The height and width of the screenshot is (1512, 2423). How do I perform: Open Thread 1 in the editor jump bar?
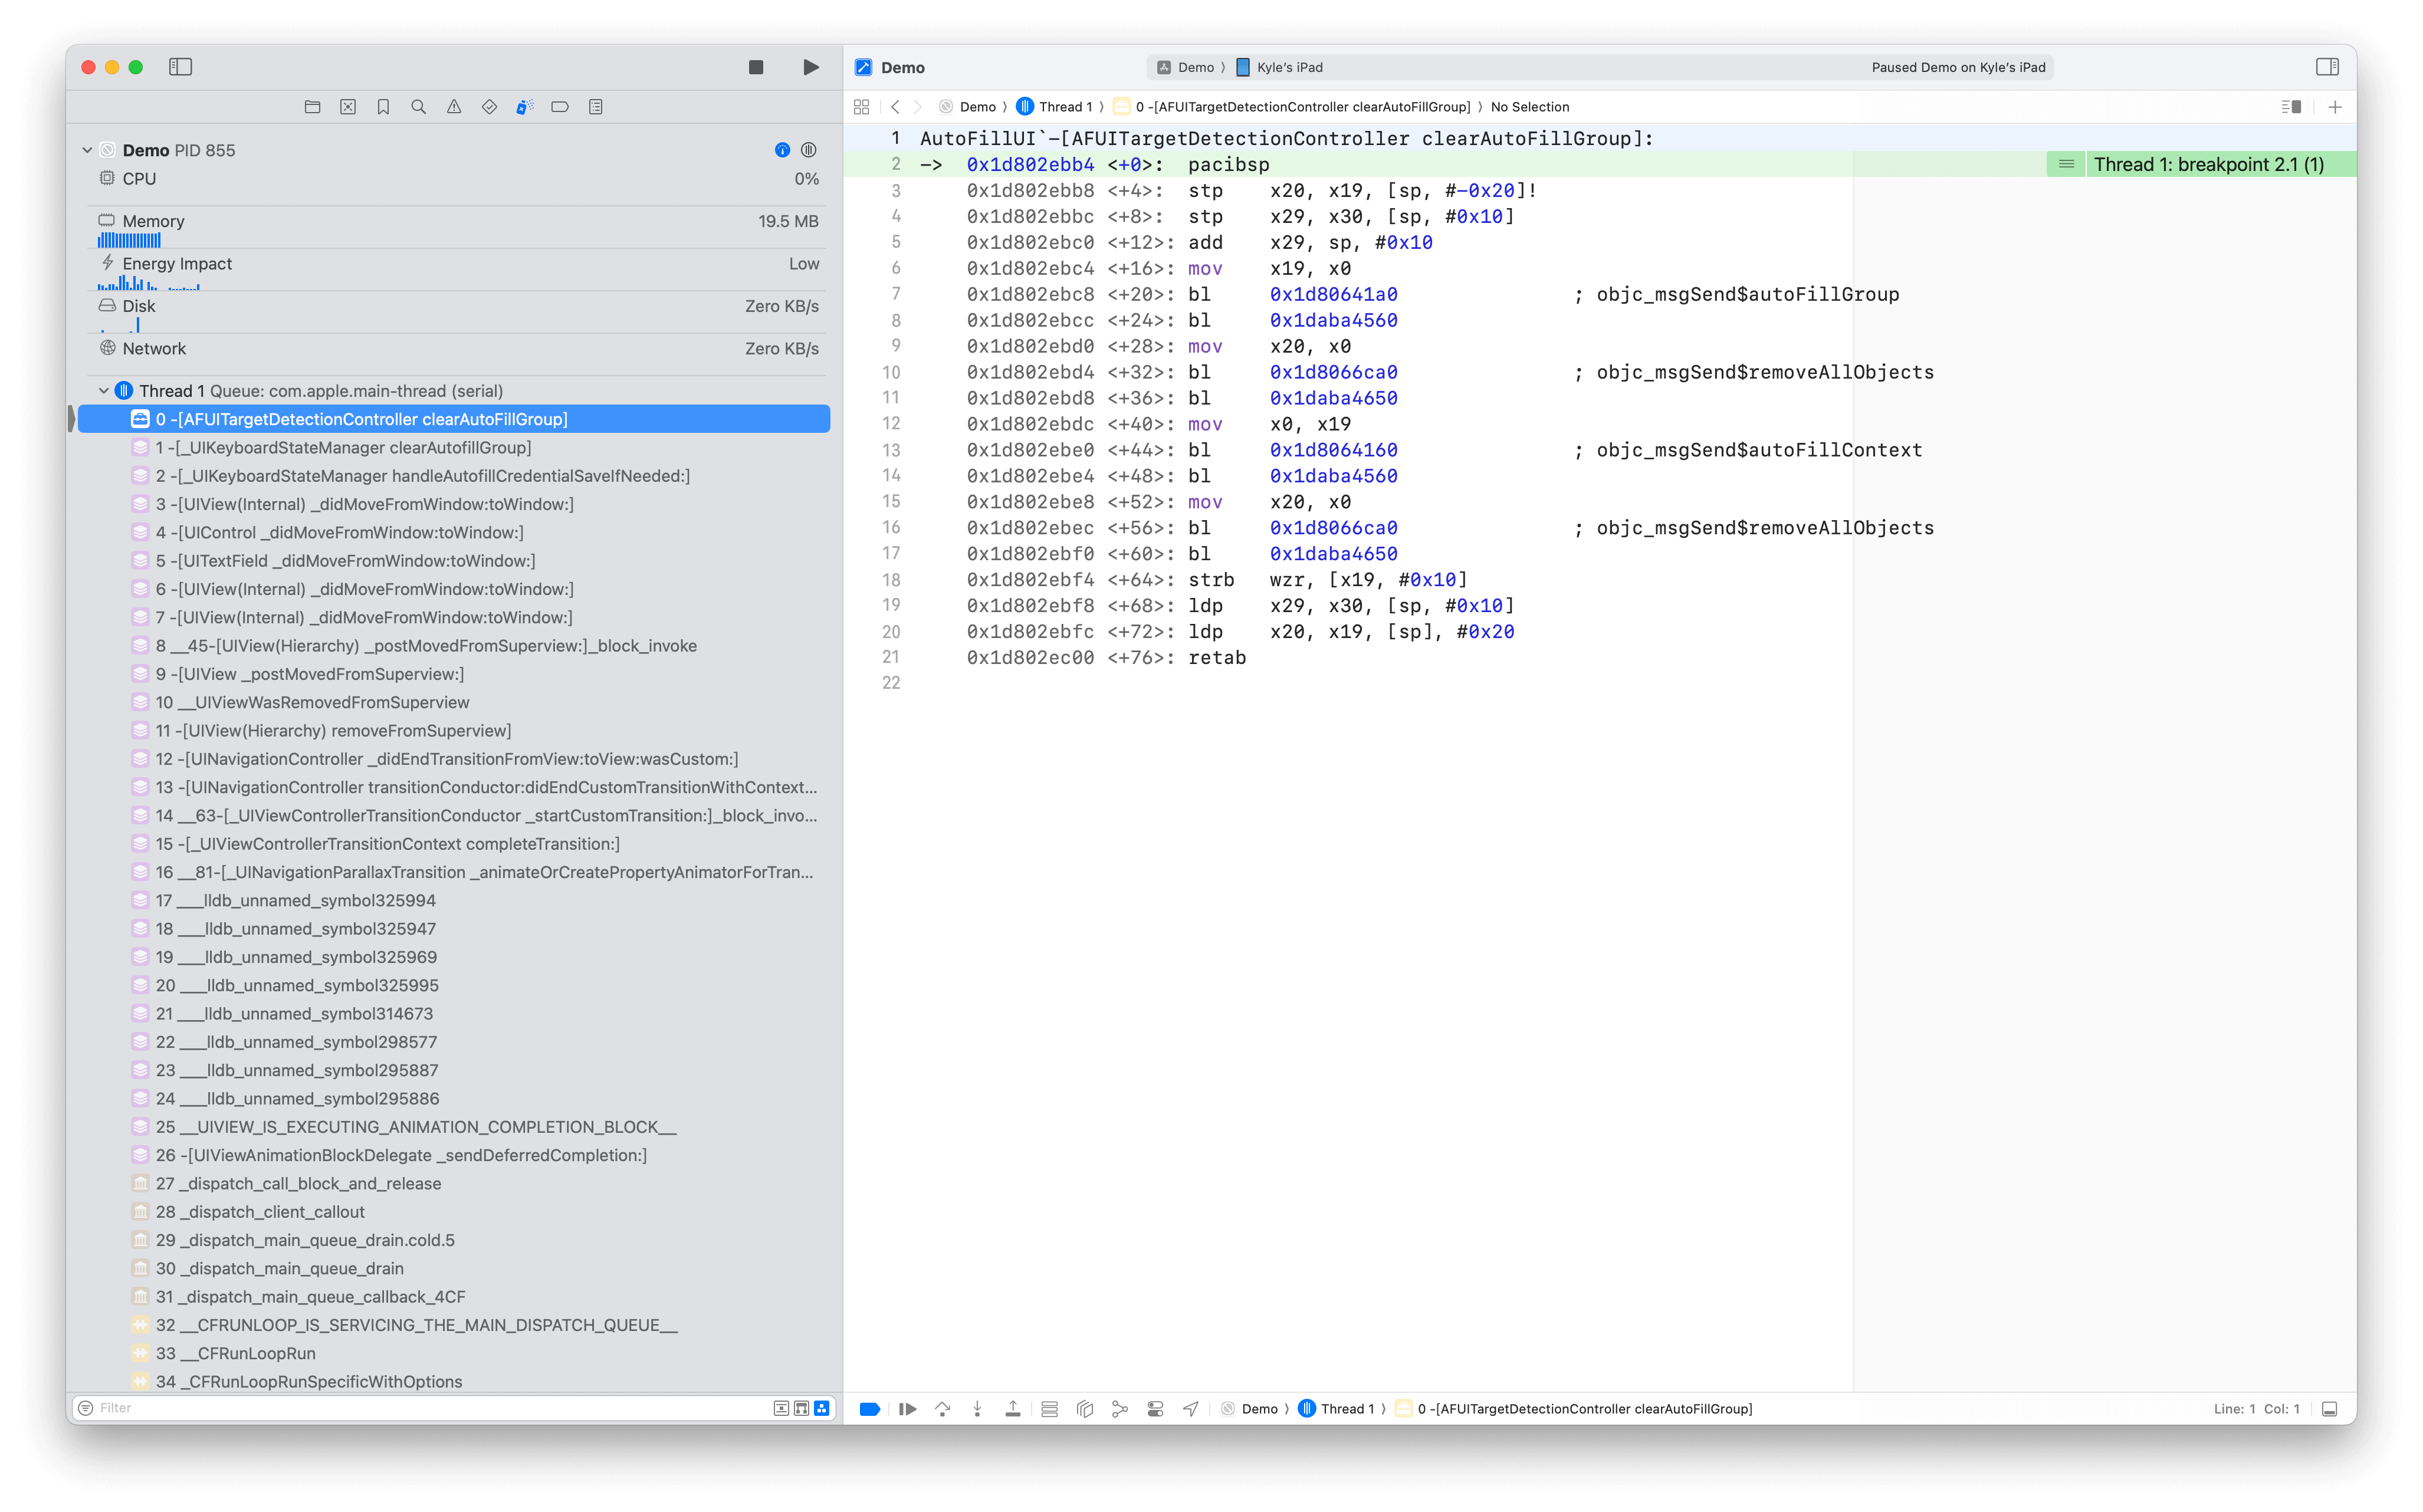click(1054, 107)
